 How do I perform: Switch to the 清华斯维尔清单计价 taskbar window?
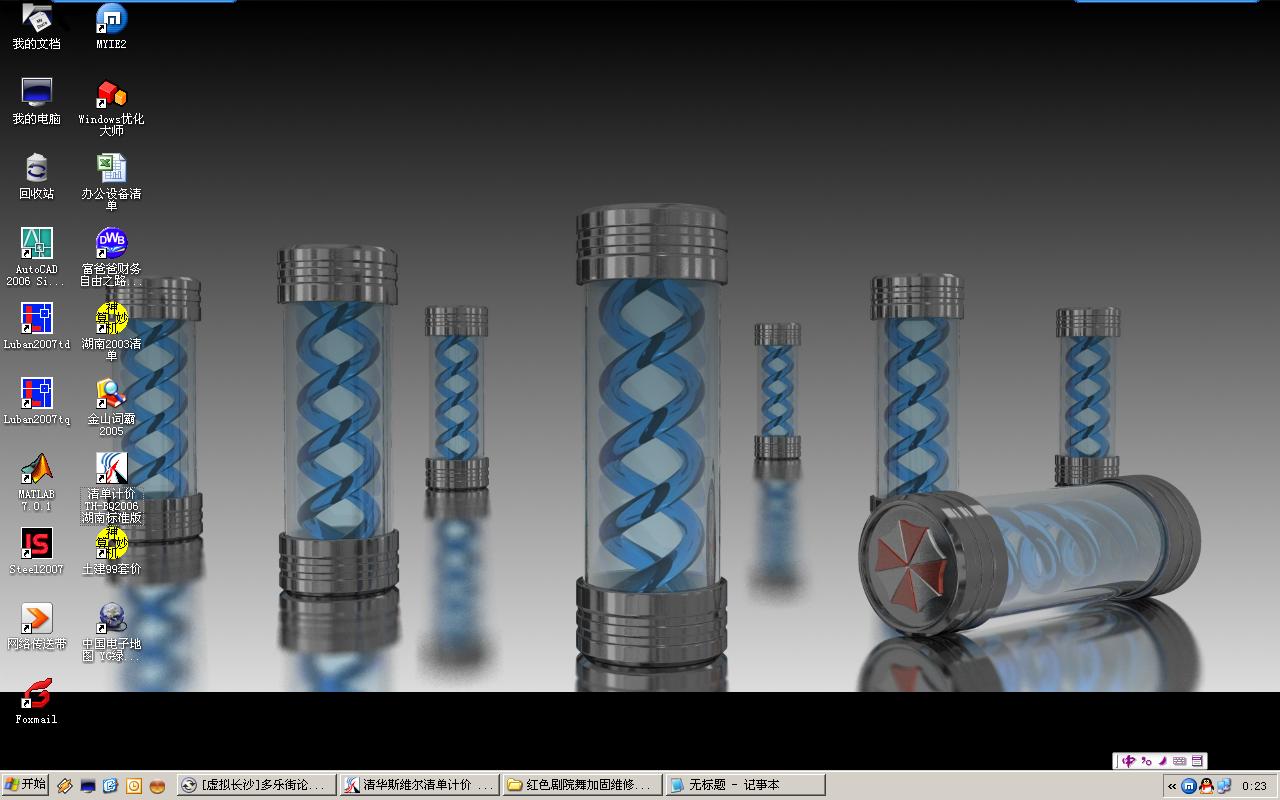[x=418, y=785]
